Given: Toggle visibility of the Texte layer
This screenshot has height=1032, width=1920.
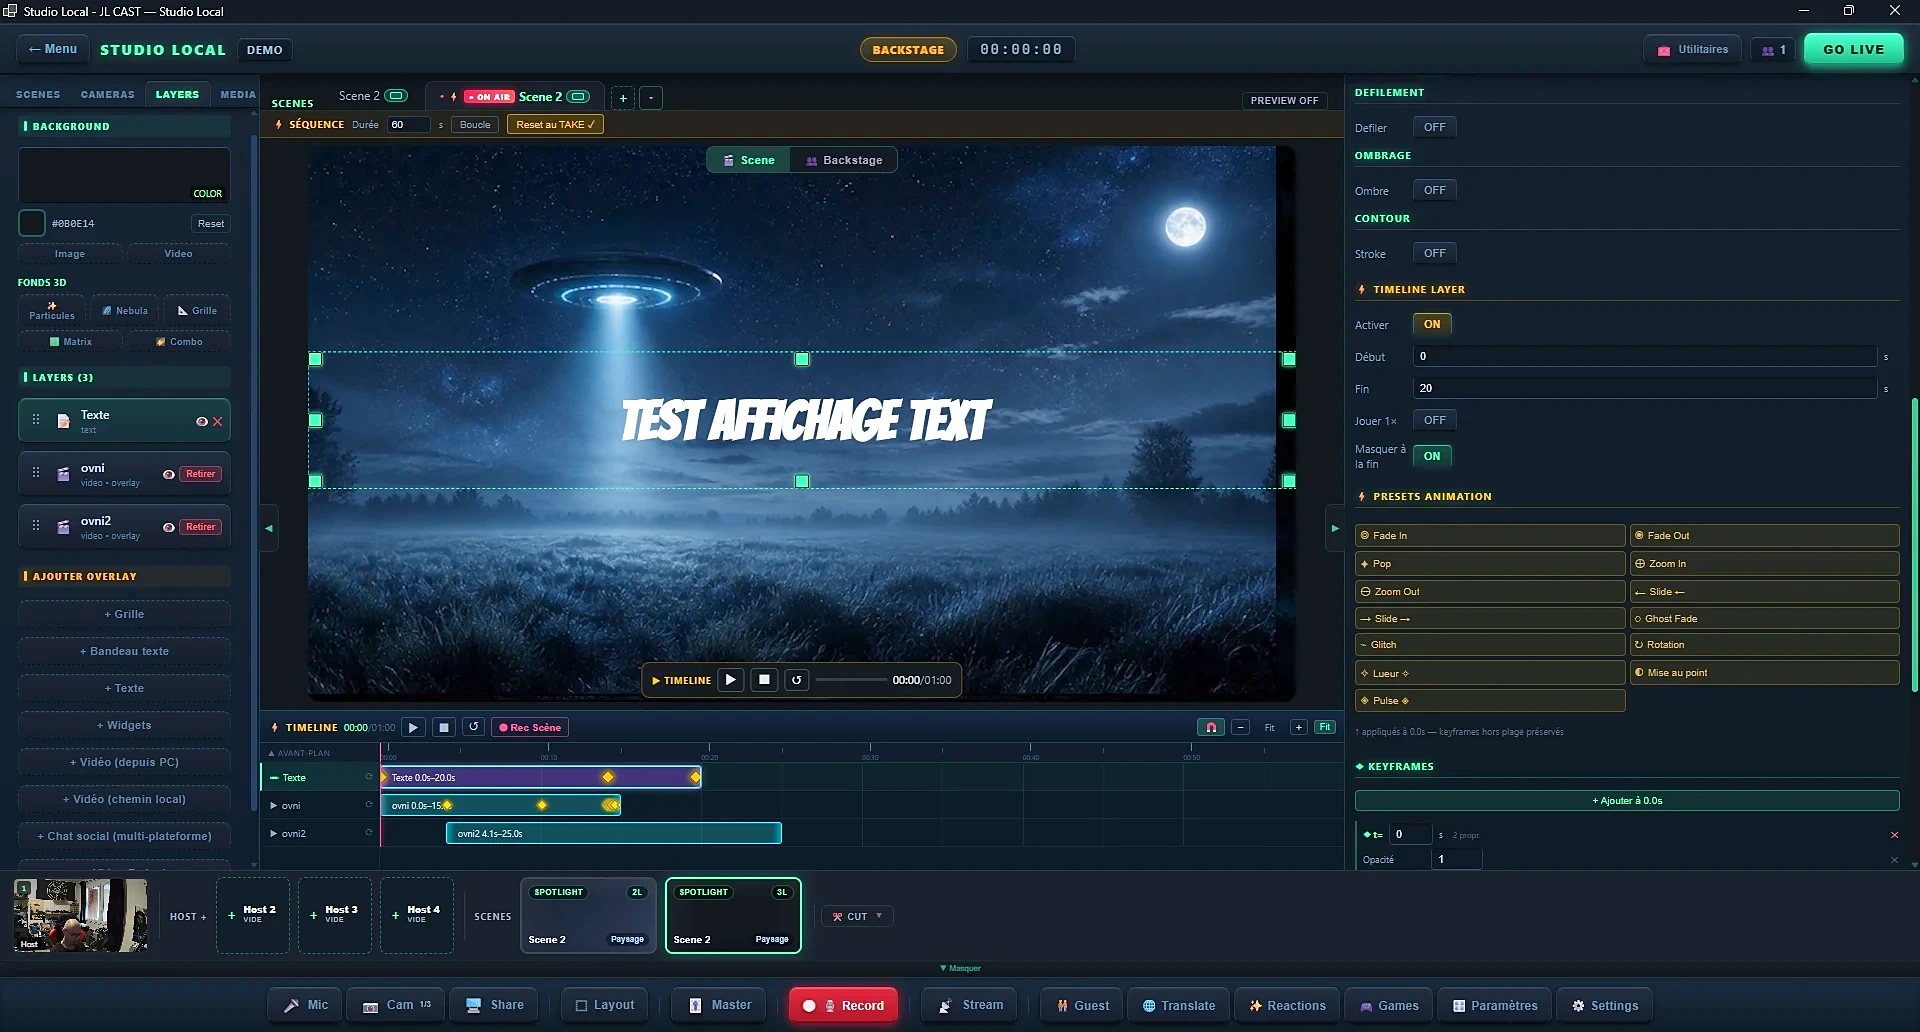Looking at the screenshot, I should [x=201, y=421].
